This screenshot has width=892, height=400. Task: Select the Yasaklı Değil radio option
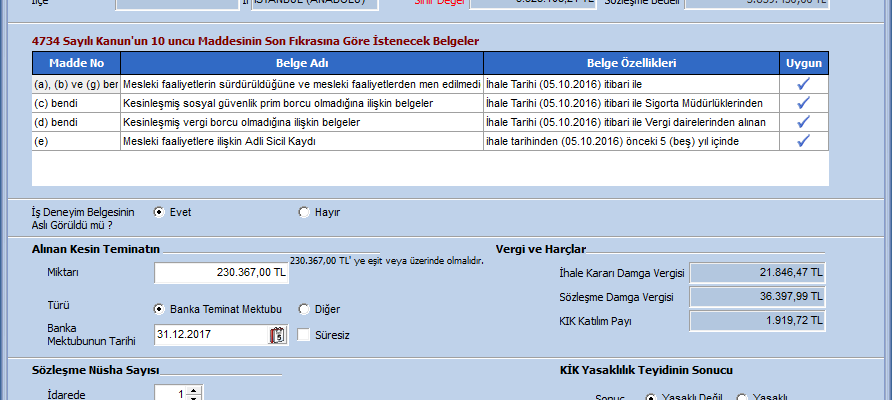click(651, 397)
